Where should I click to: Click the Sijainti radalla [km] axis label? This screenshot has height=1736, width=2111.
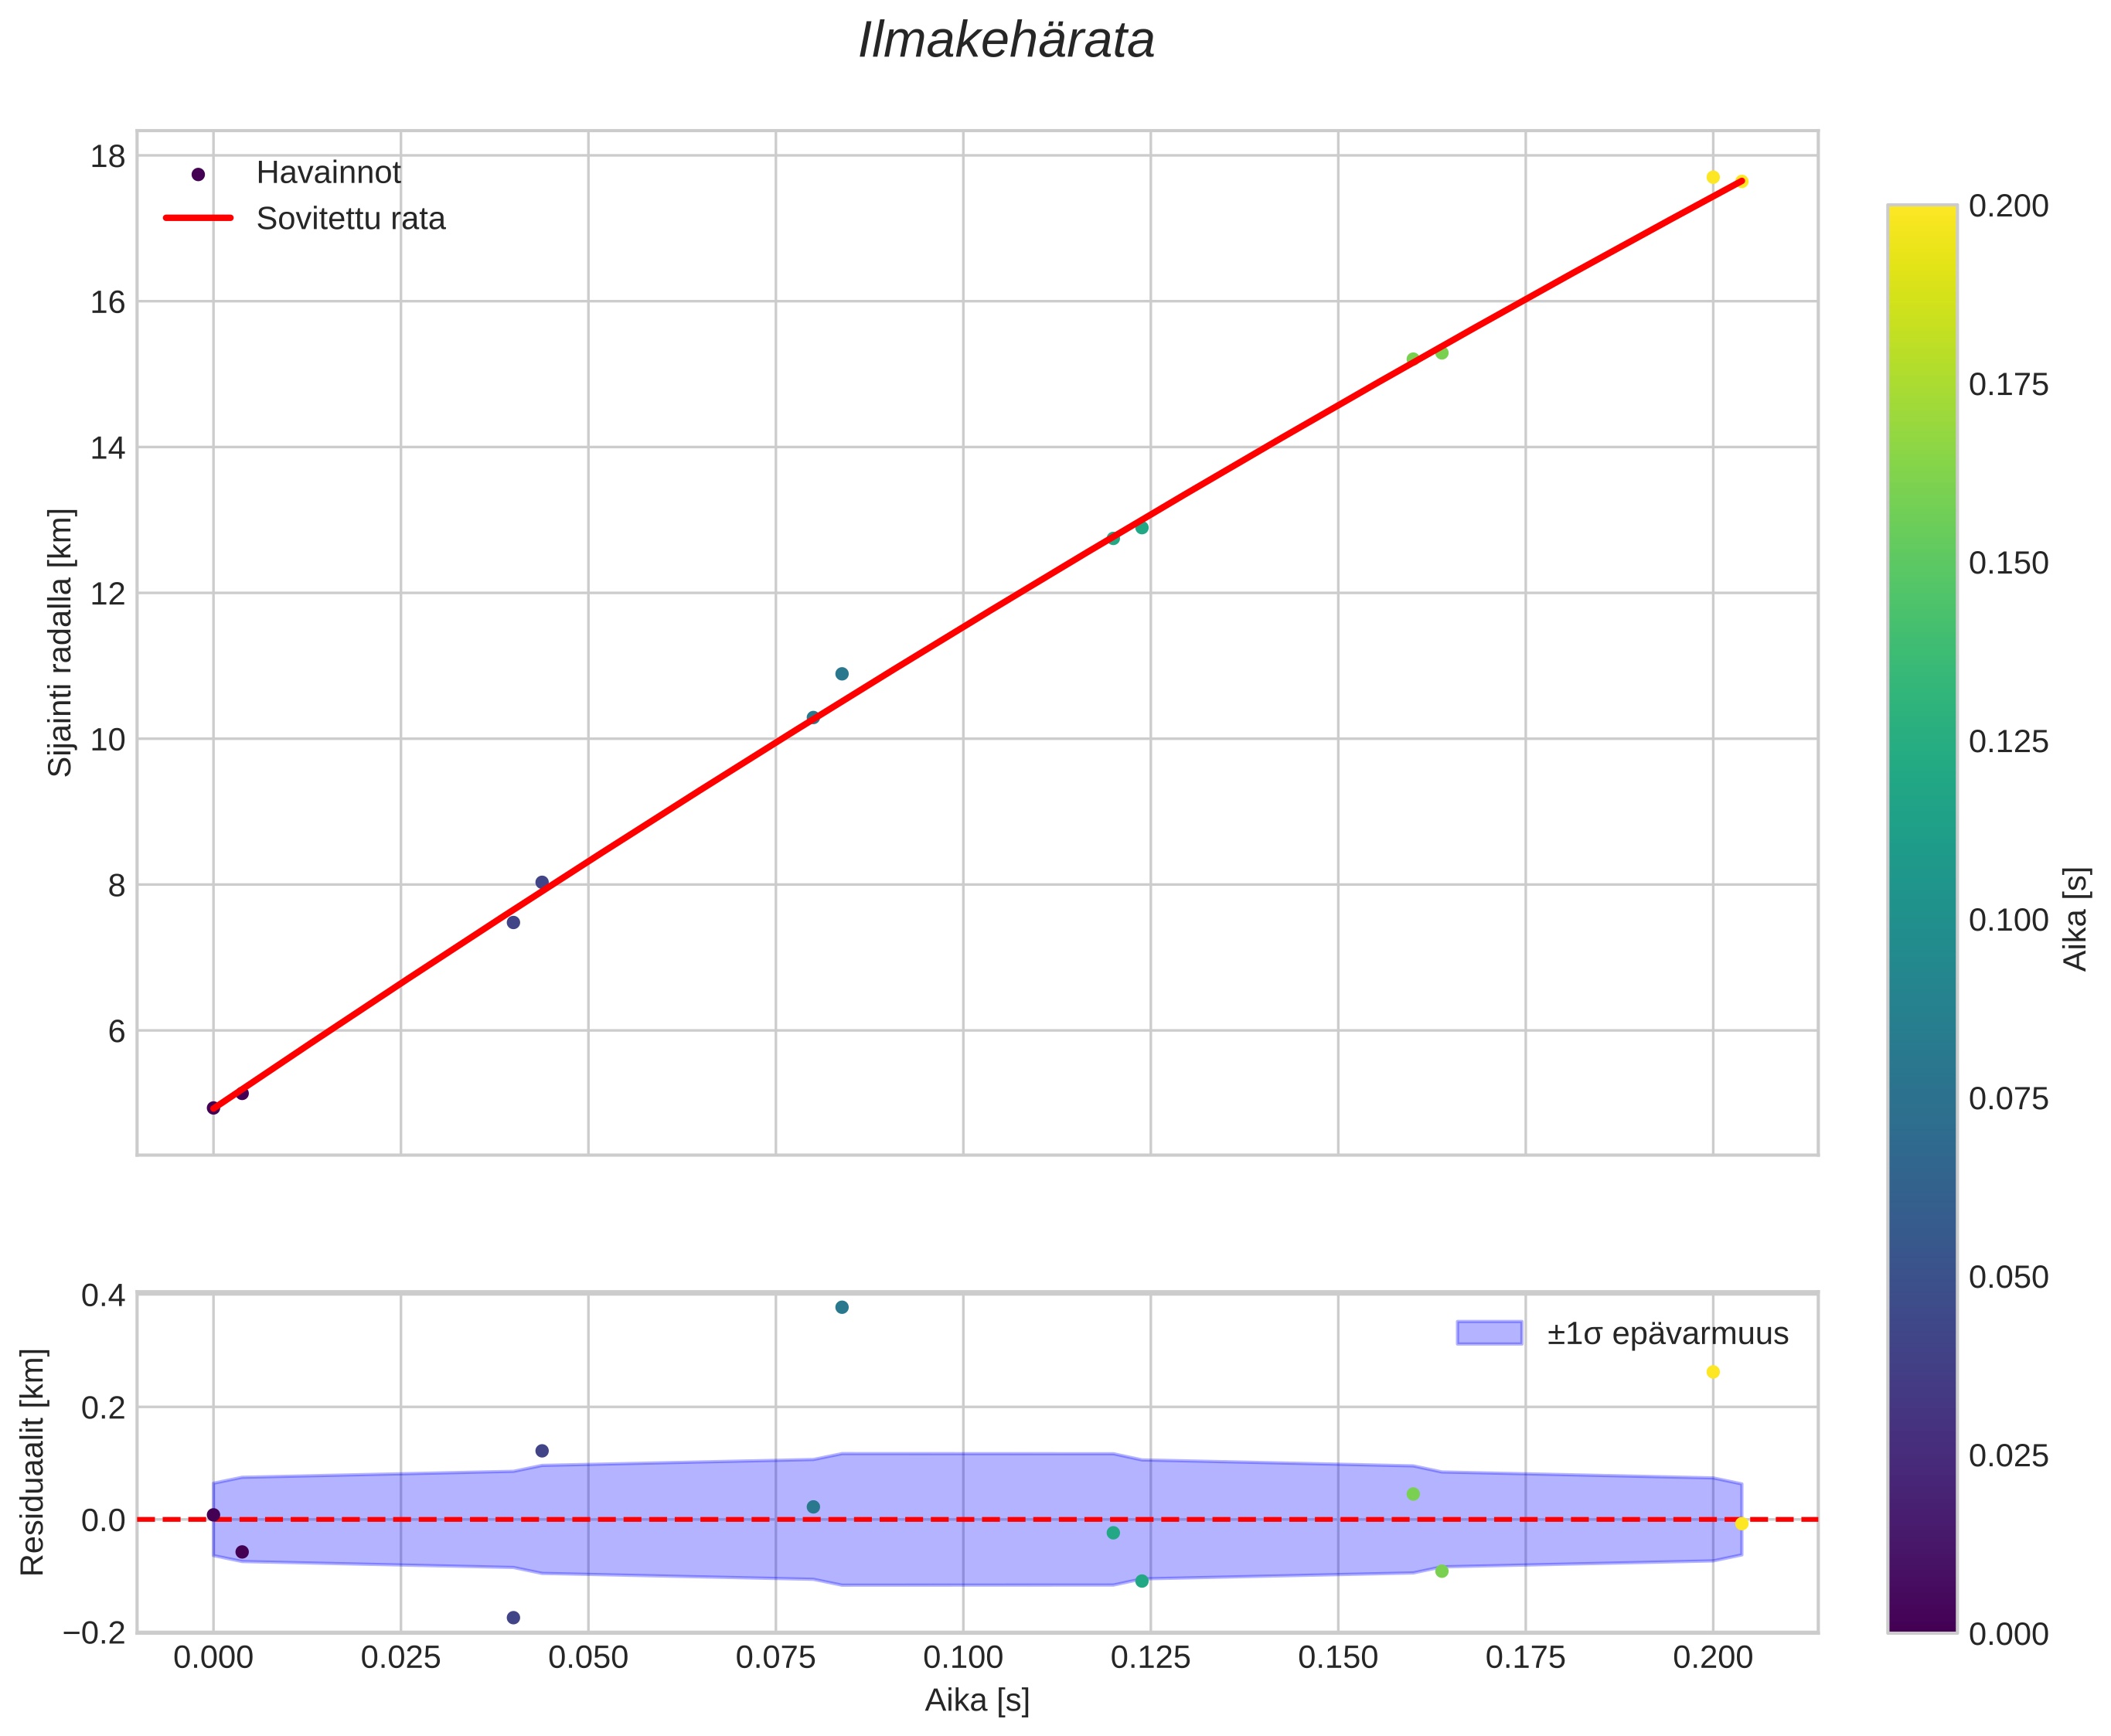[x=60, y=642]
